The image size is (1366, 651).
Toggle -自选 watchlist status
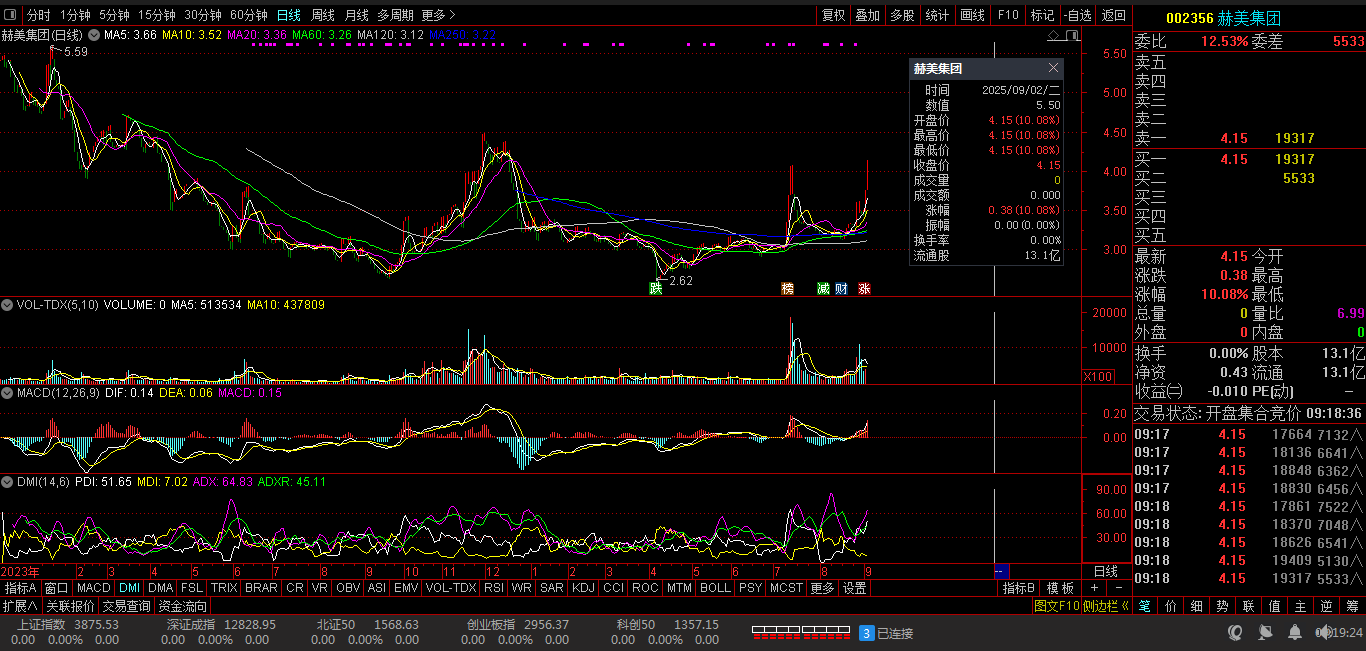click(1077, 15)
